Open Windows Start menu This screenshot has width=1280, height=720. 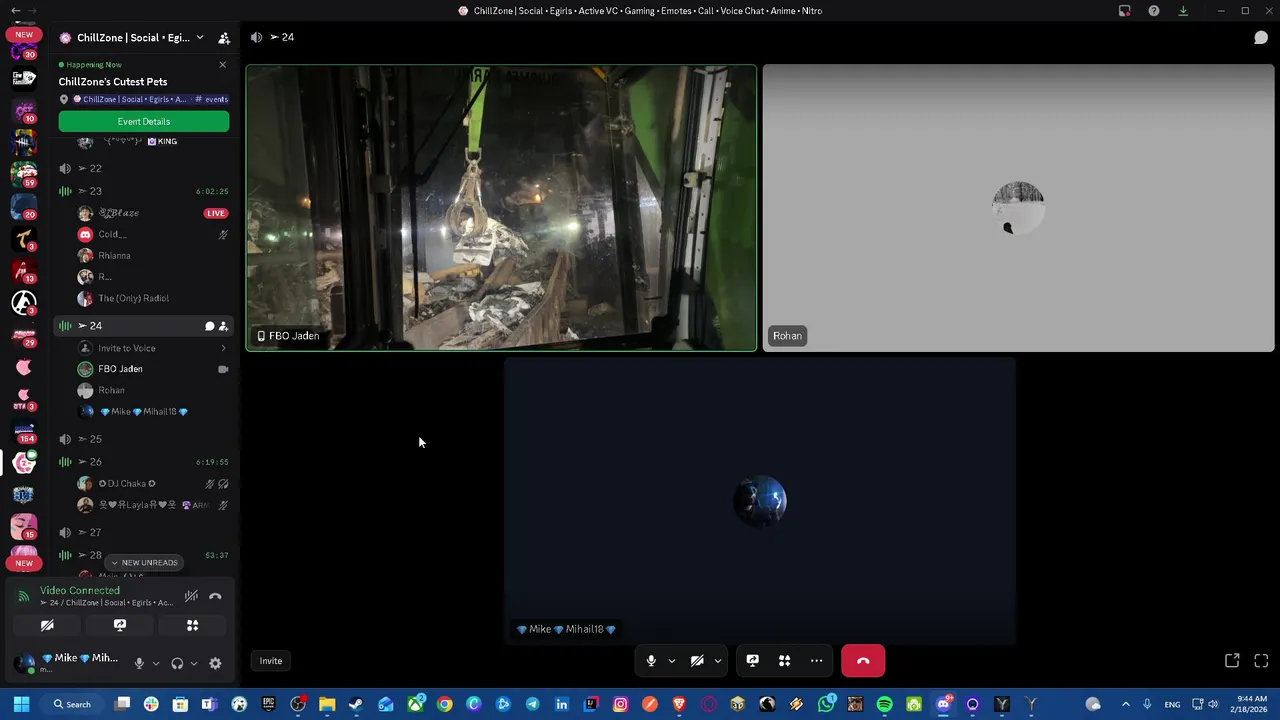(21, 704)
